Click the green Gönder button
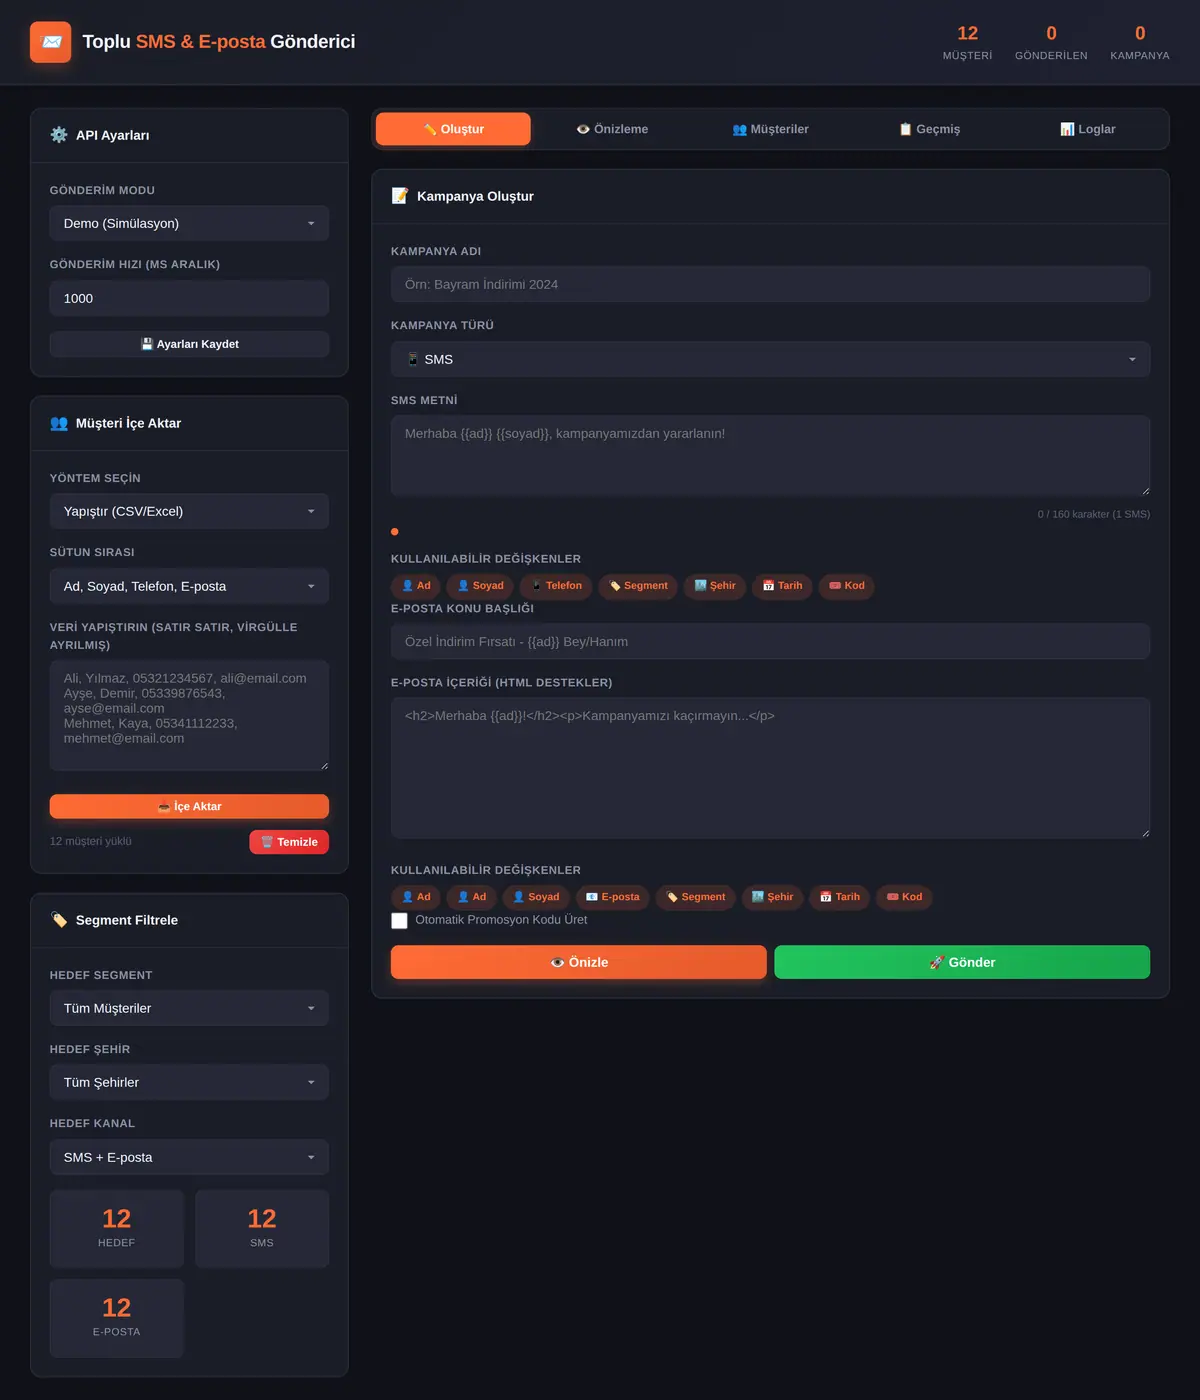1200x1400 pixels. point(962,962)
